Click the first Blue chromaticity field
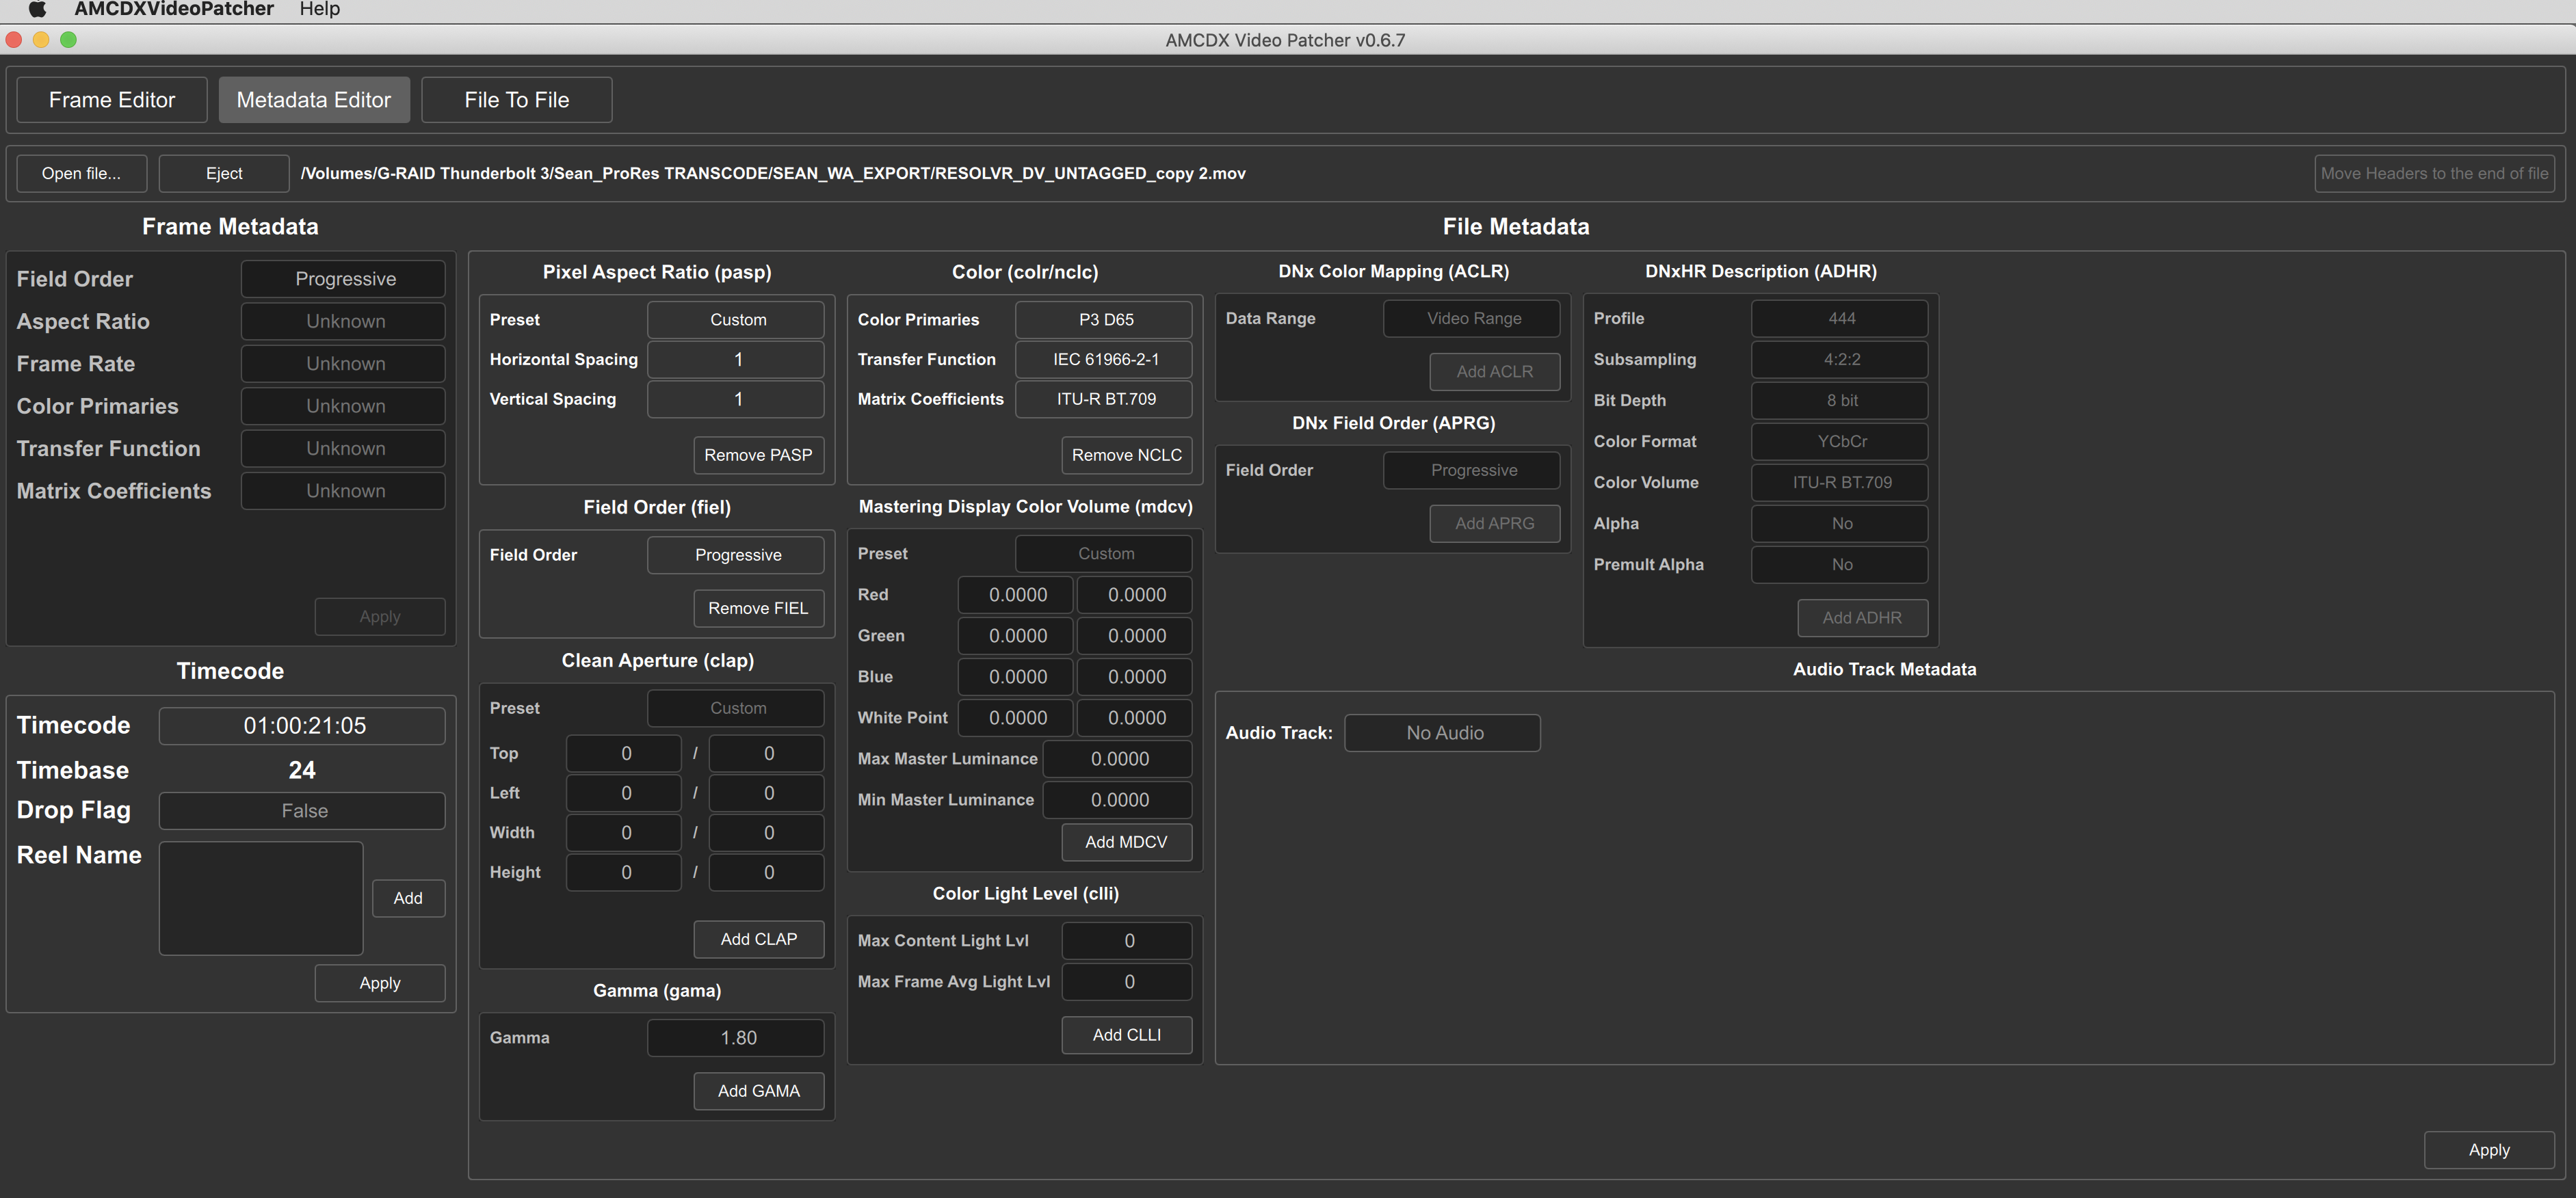Image resolution: width=2576 pixels, height=1198 pixels. tap(1016, 677)
